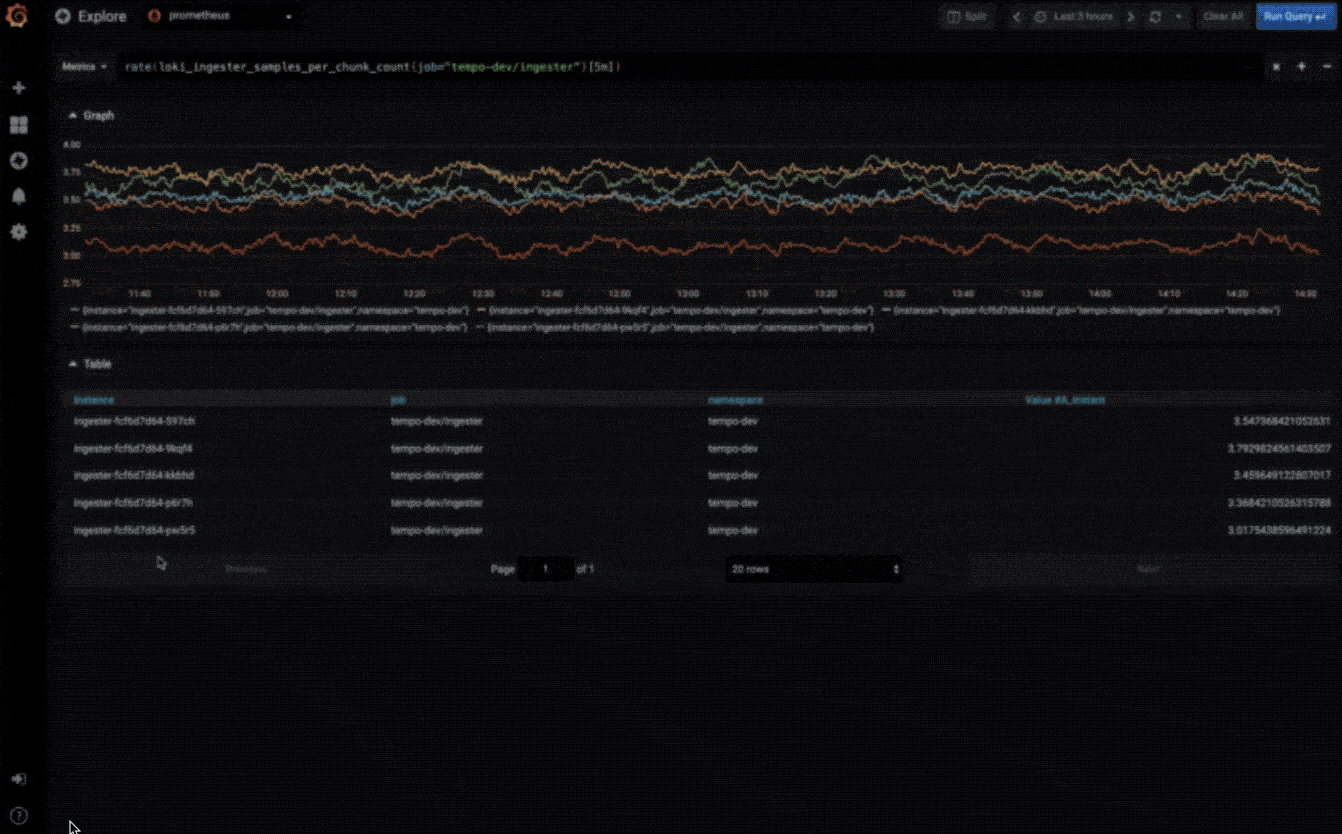
Task: Click the Previous page button
Action: 246,569
